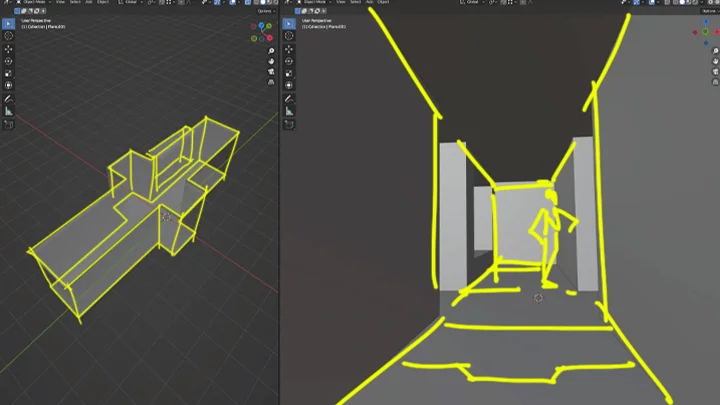Screen dimensions: 720x405
Task: Click the pan hand icon in left viewport
Action: tap(271, 62)
